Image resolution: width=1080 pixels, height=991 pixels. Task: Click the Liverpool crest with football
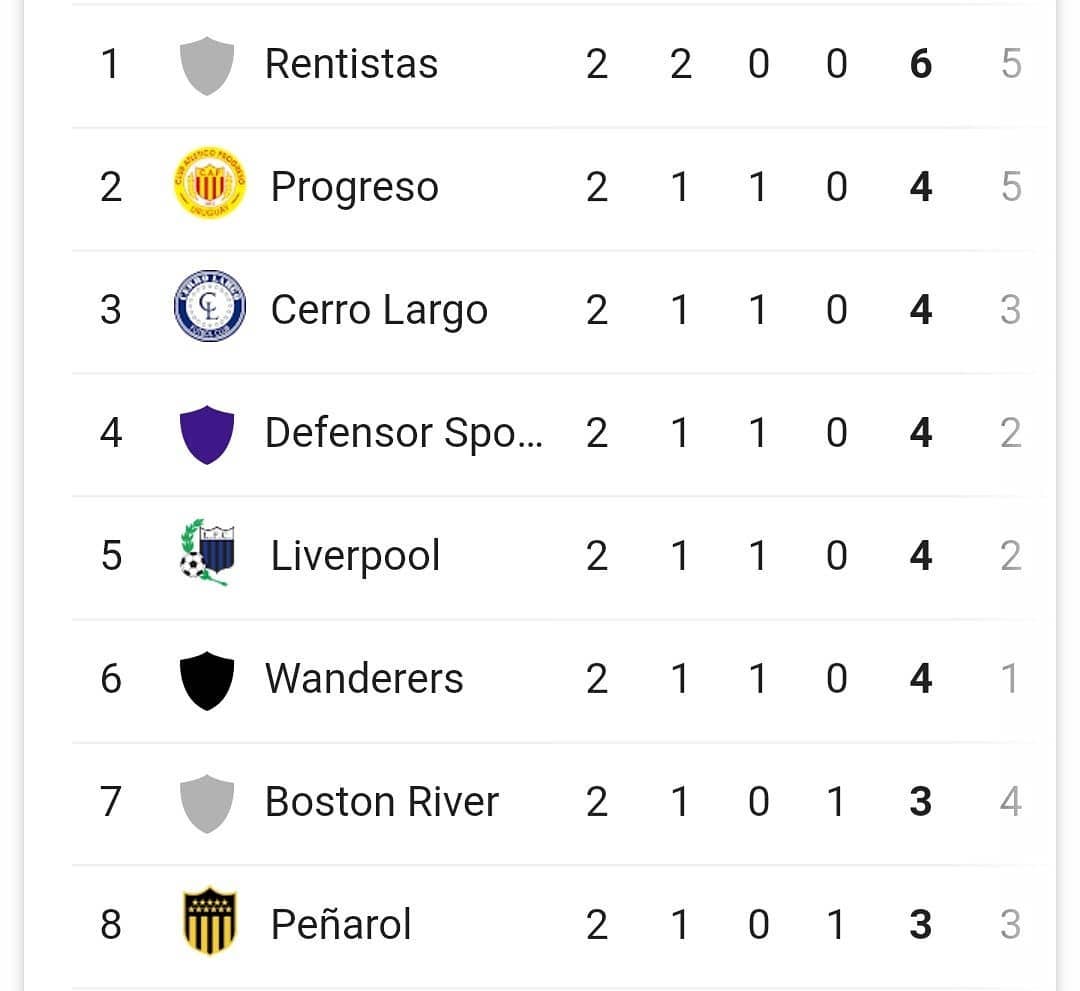coord(207,552)
